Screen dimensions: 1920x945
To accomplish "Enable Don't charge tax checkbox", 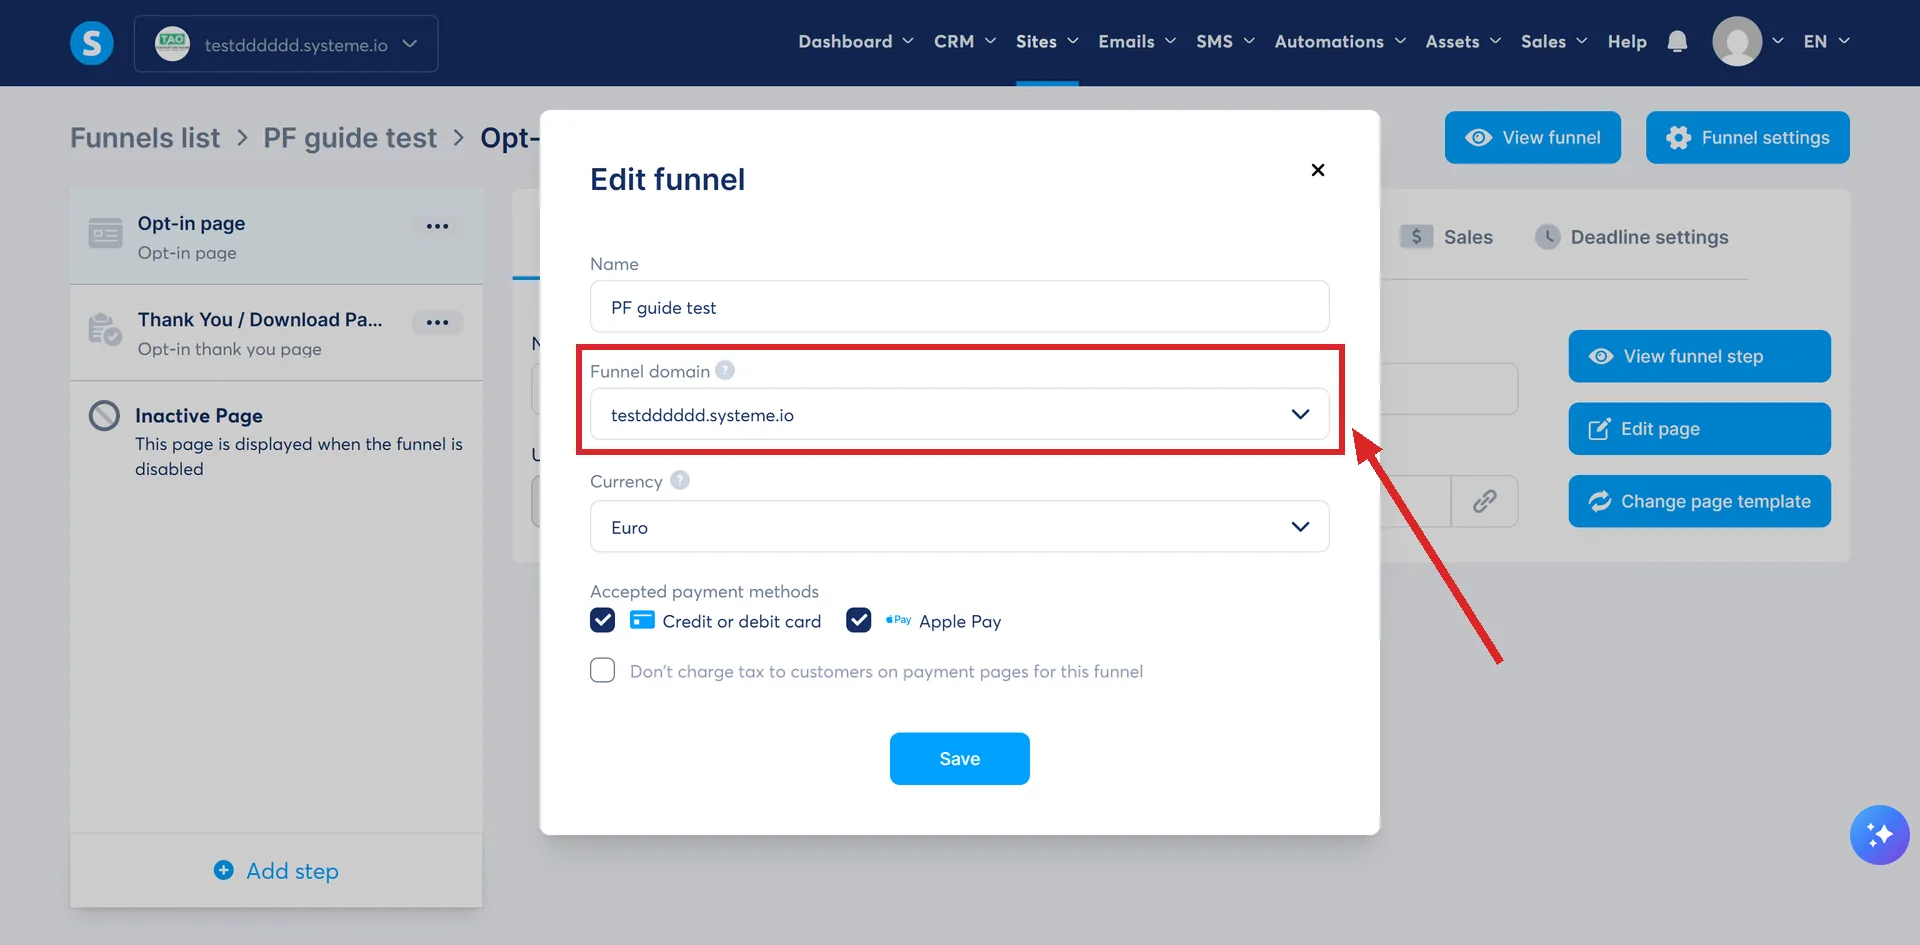I will click(602, 670).
